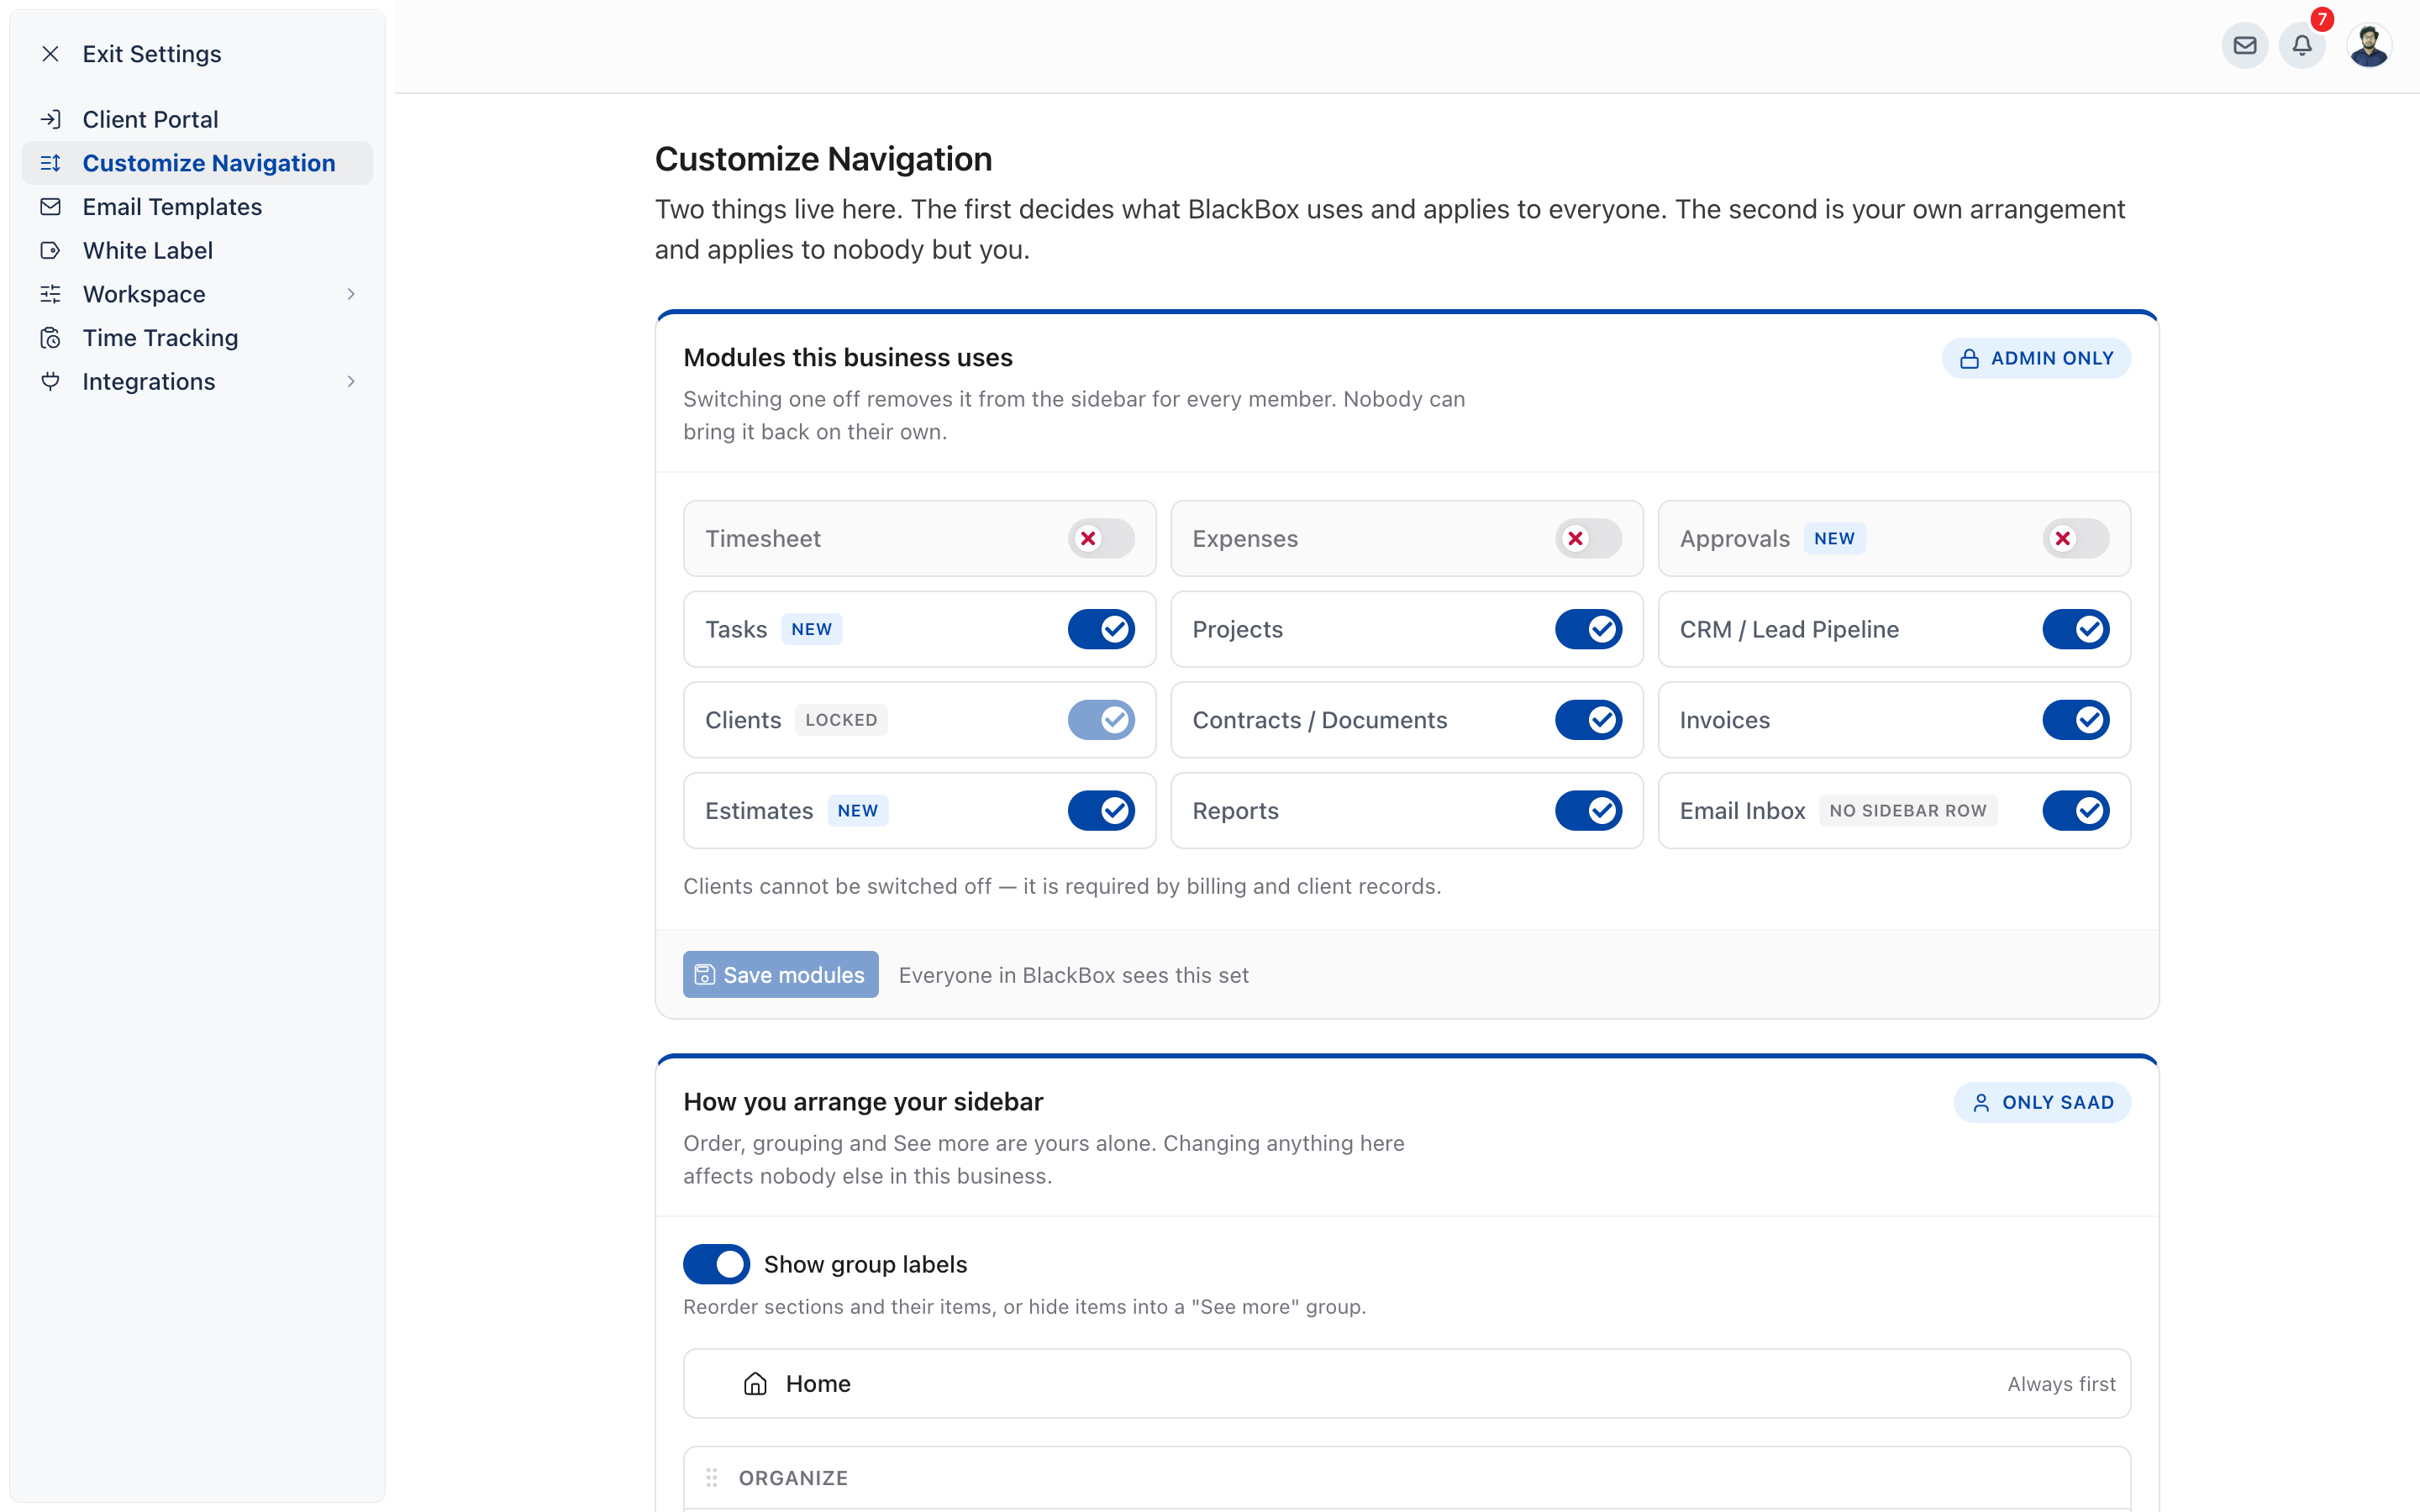Toggle the Estimates module switch
2420x1512 pixels.
tap(1100, 810)
